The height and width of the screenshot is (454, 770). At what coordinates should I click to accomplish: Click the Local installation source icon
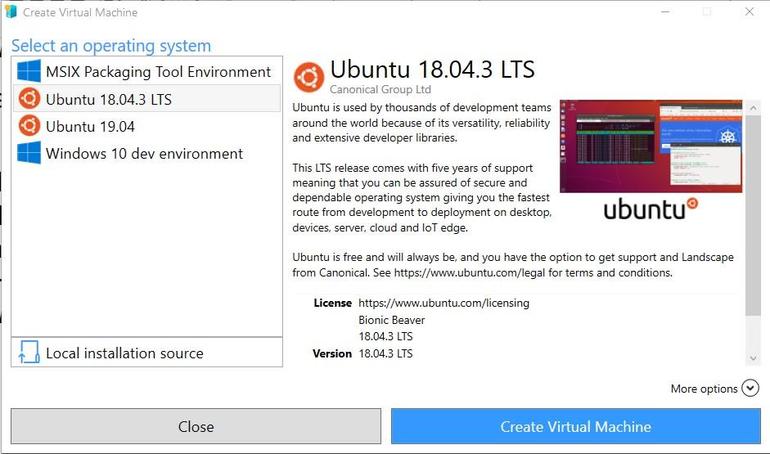29,352
